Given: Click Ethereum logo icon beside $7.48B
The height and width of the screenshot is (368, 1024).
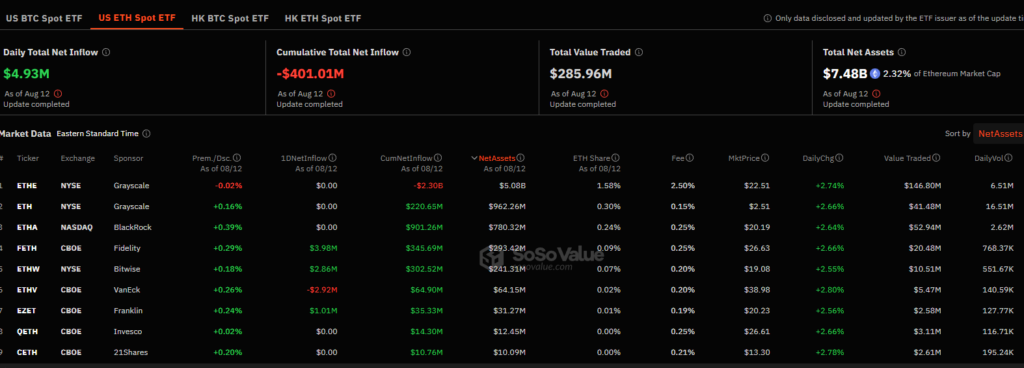Looking at the screenshot, I should (x=874, y=74).
